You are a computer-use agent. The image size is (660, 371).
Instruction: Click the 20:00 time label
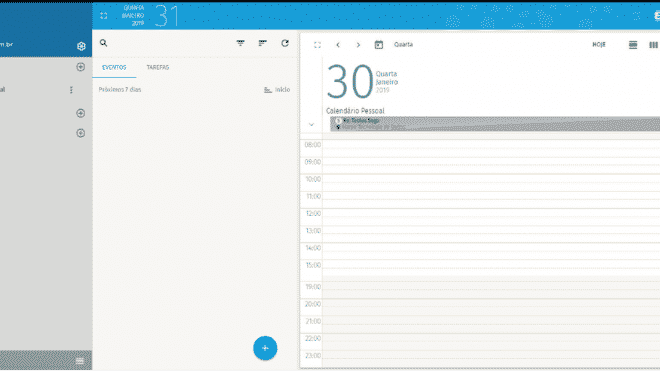(x=313, y=304)
